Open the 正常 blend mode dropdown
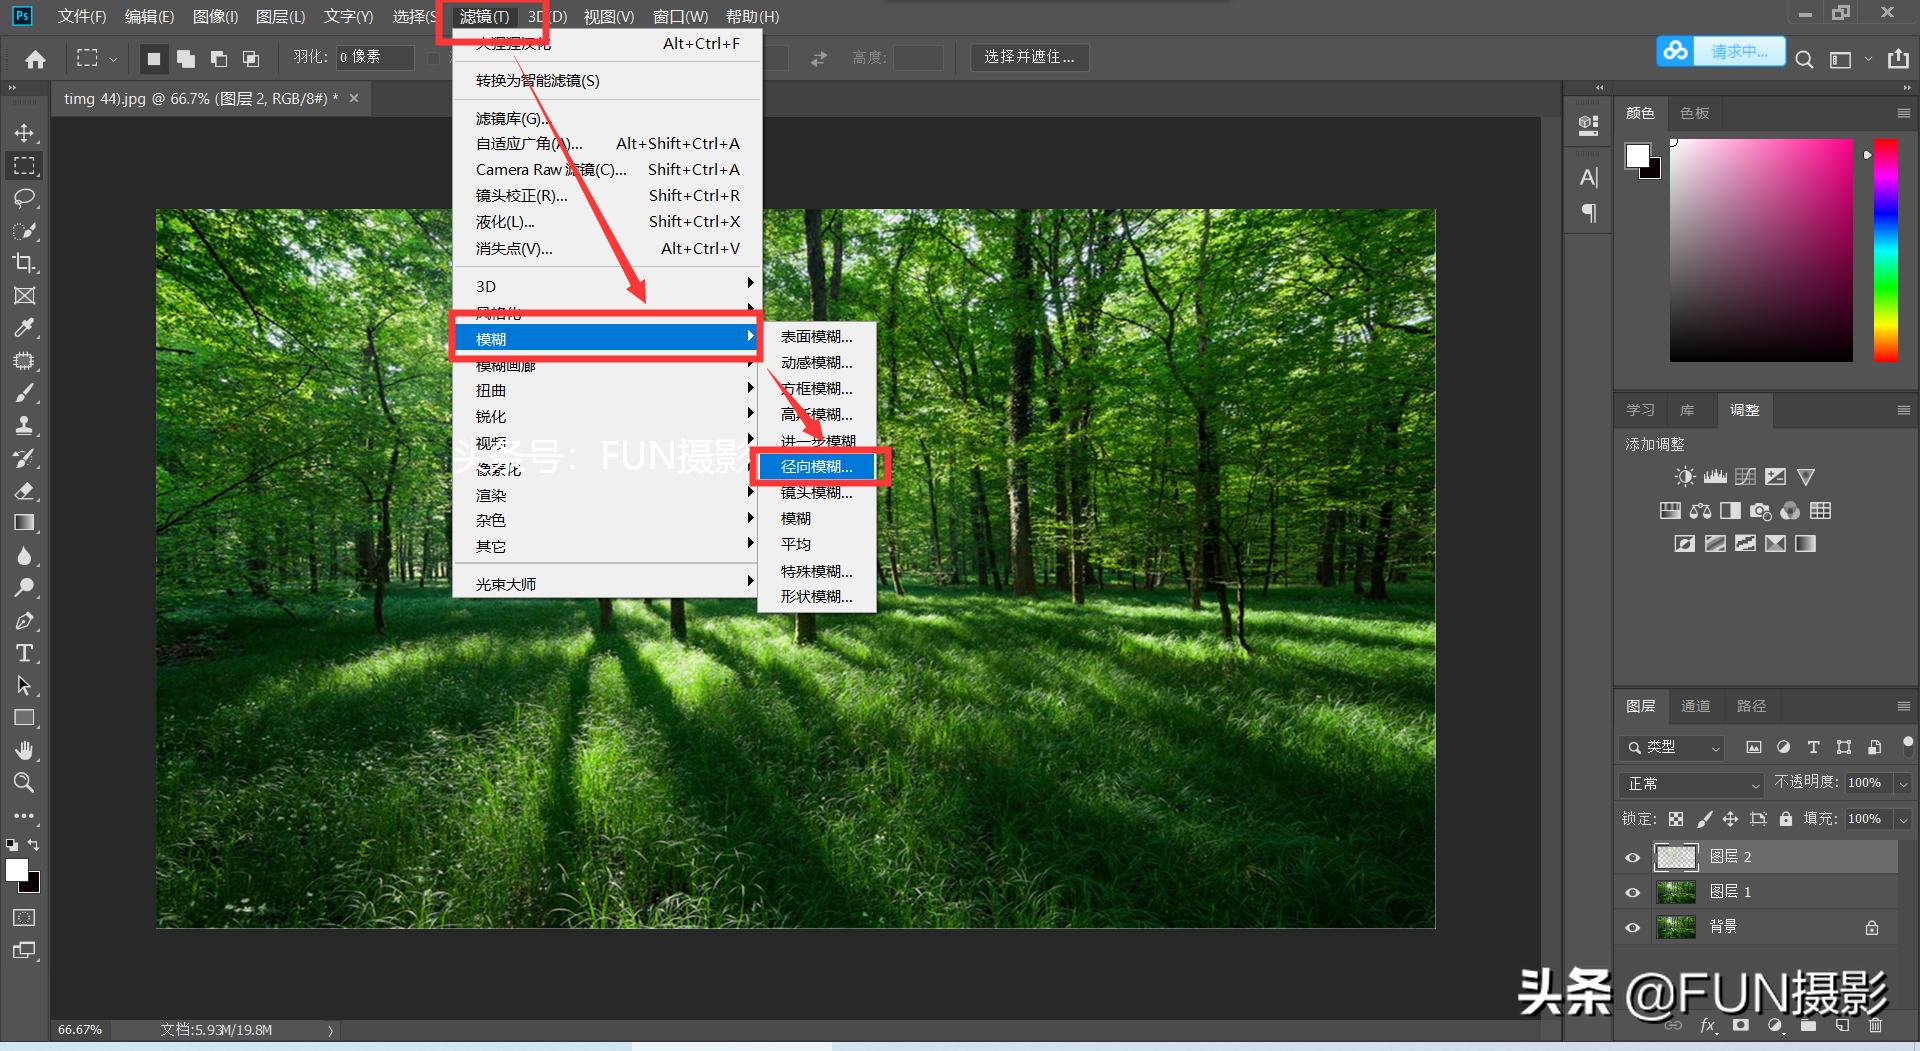Image resolution: width=1920 pixels, height=1051 pixels. tap(1690, 783)
